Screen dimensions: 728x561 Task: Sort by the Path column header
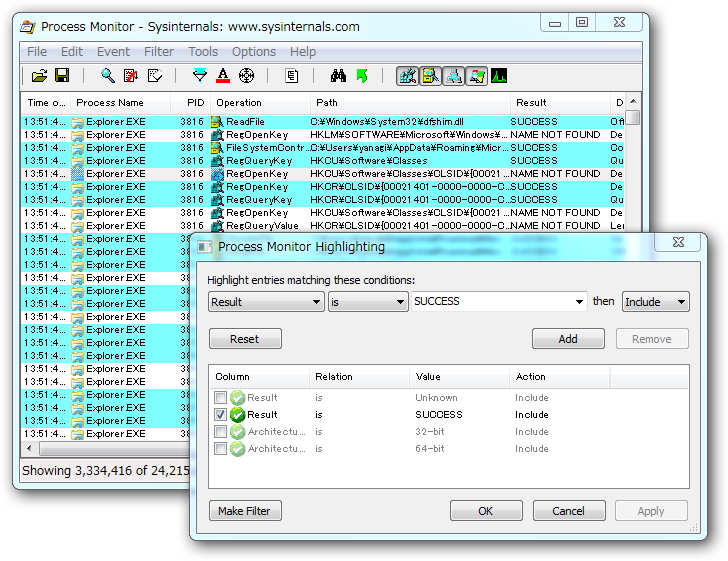[410, 103]
